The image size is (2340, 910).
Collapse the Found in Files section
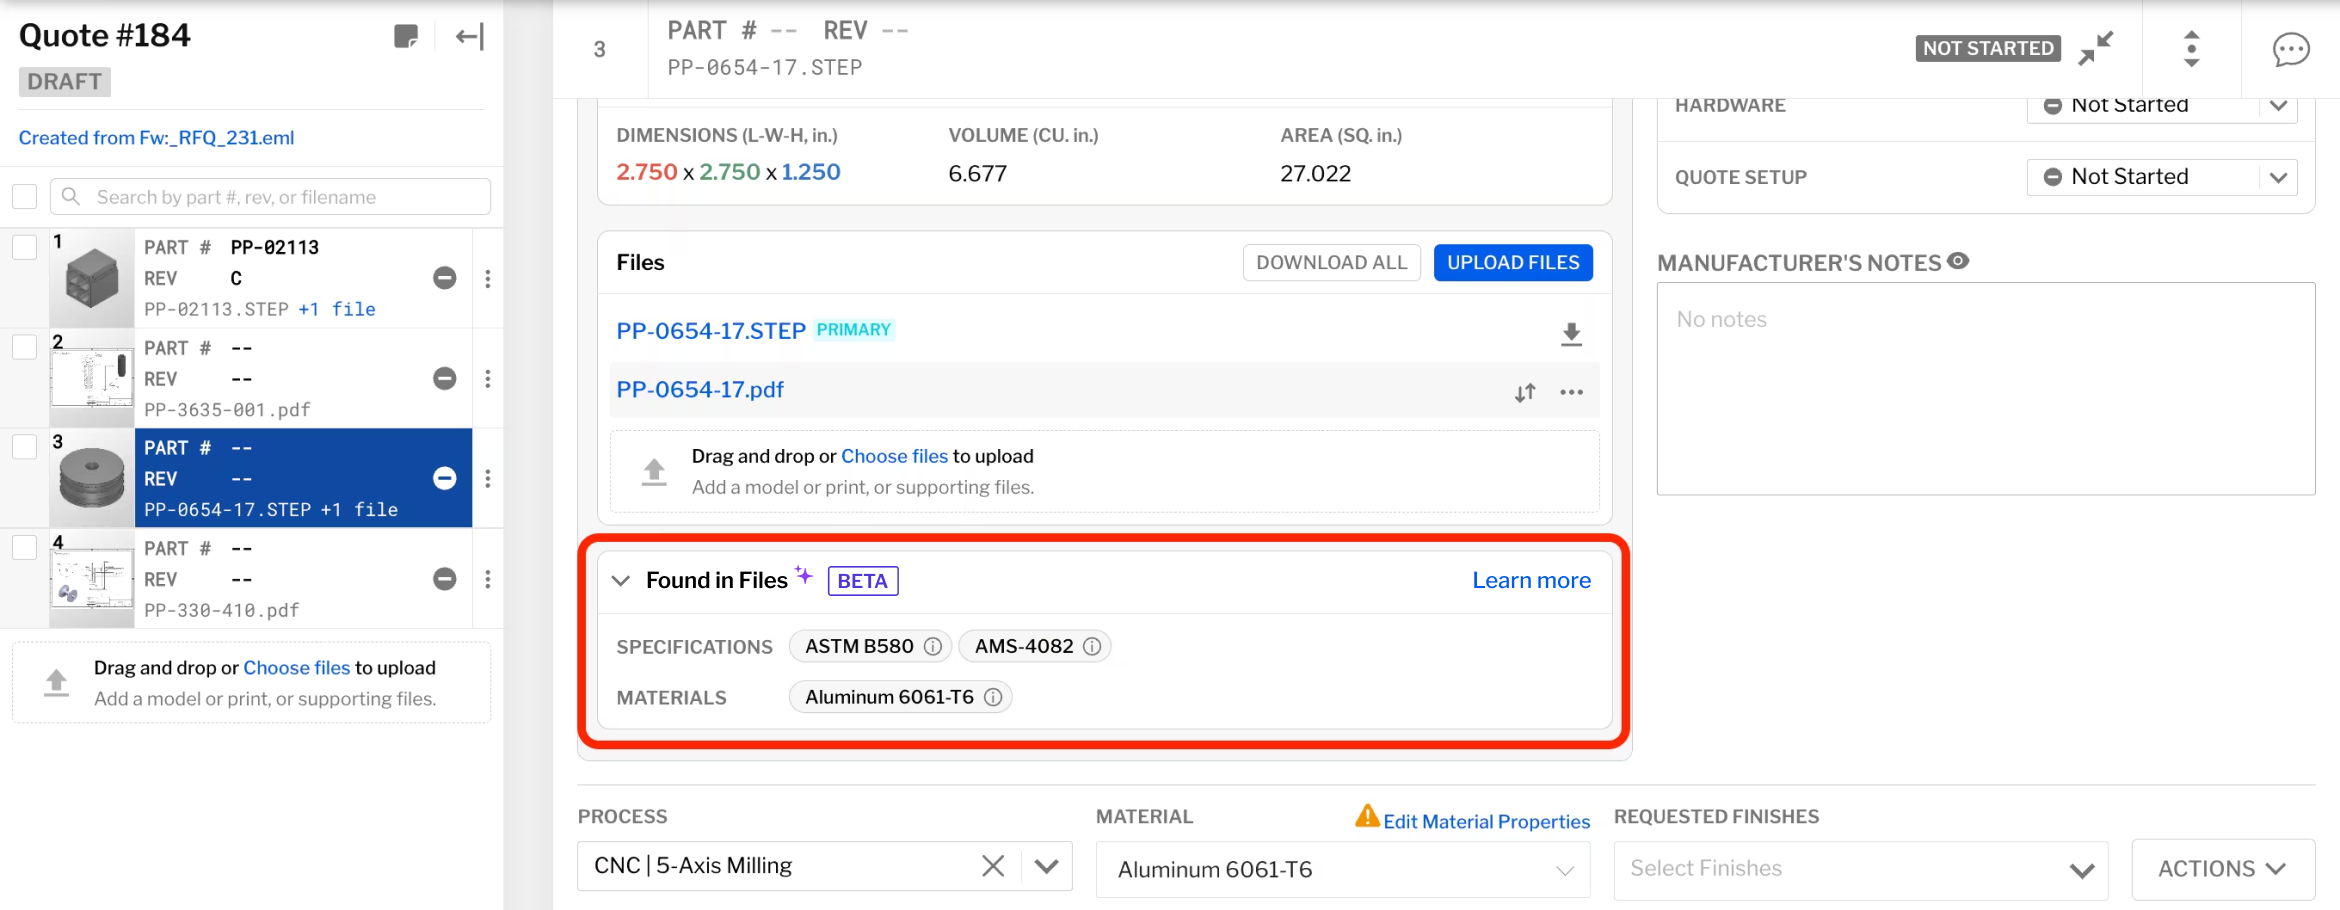[x=620, y=580]
